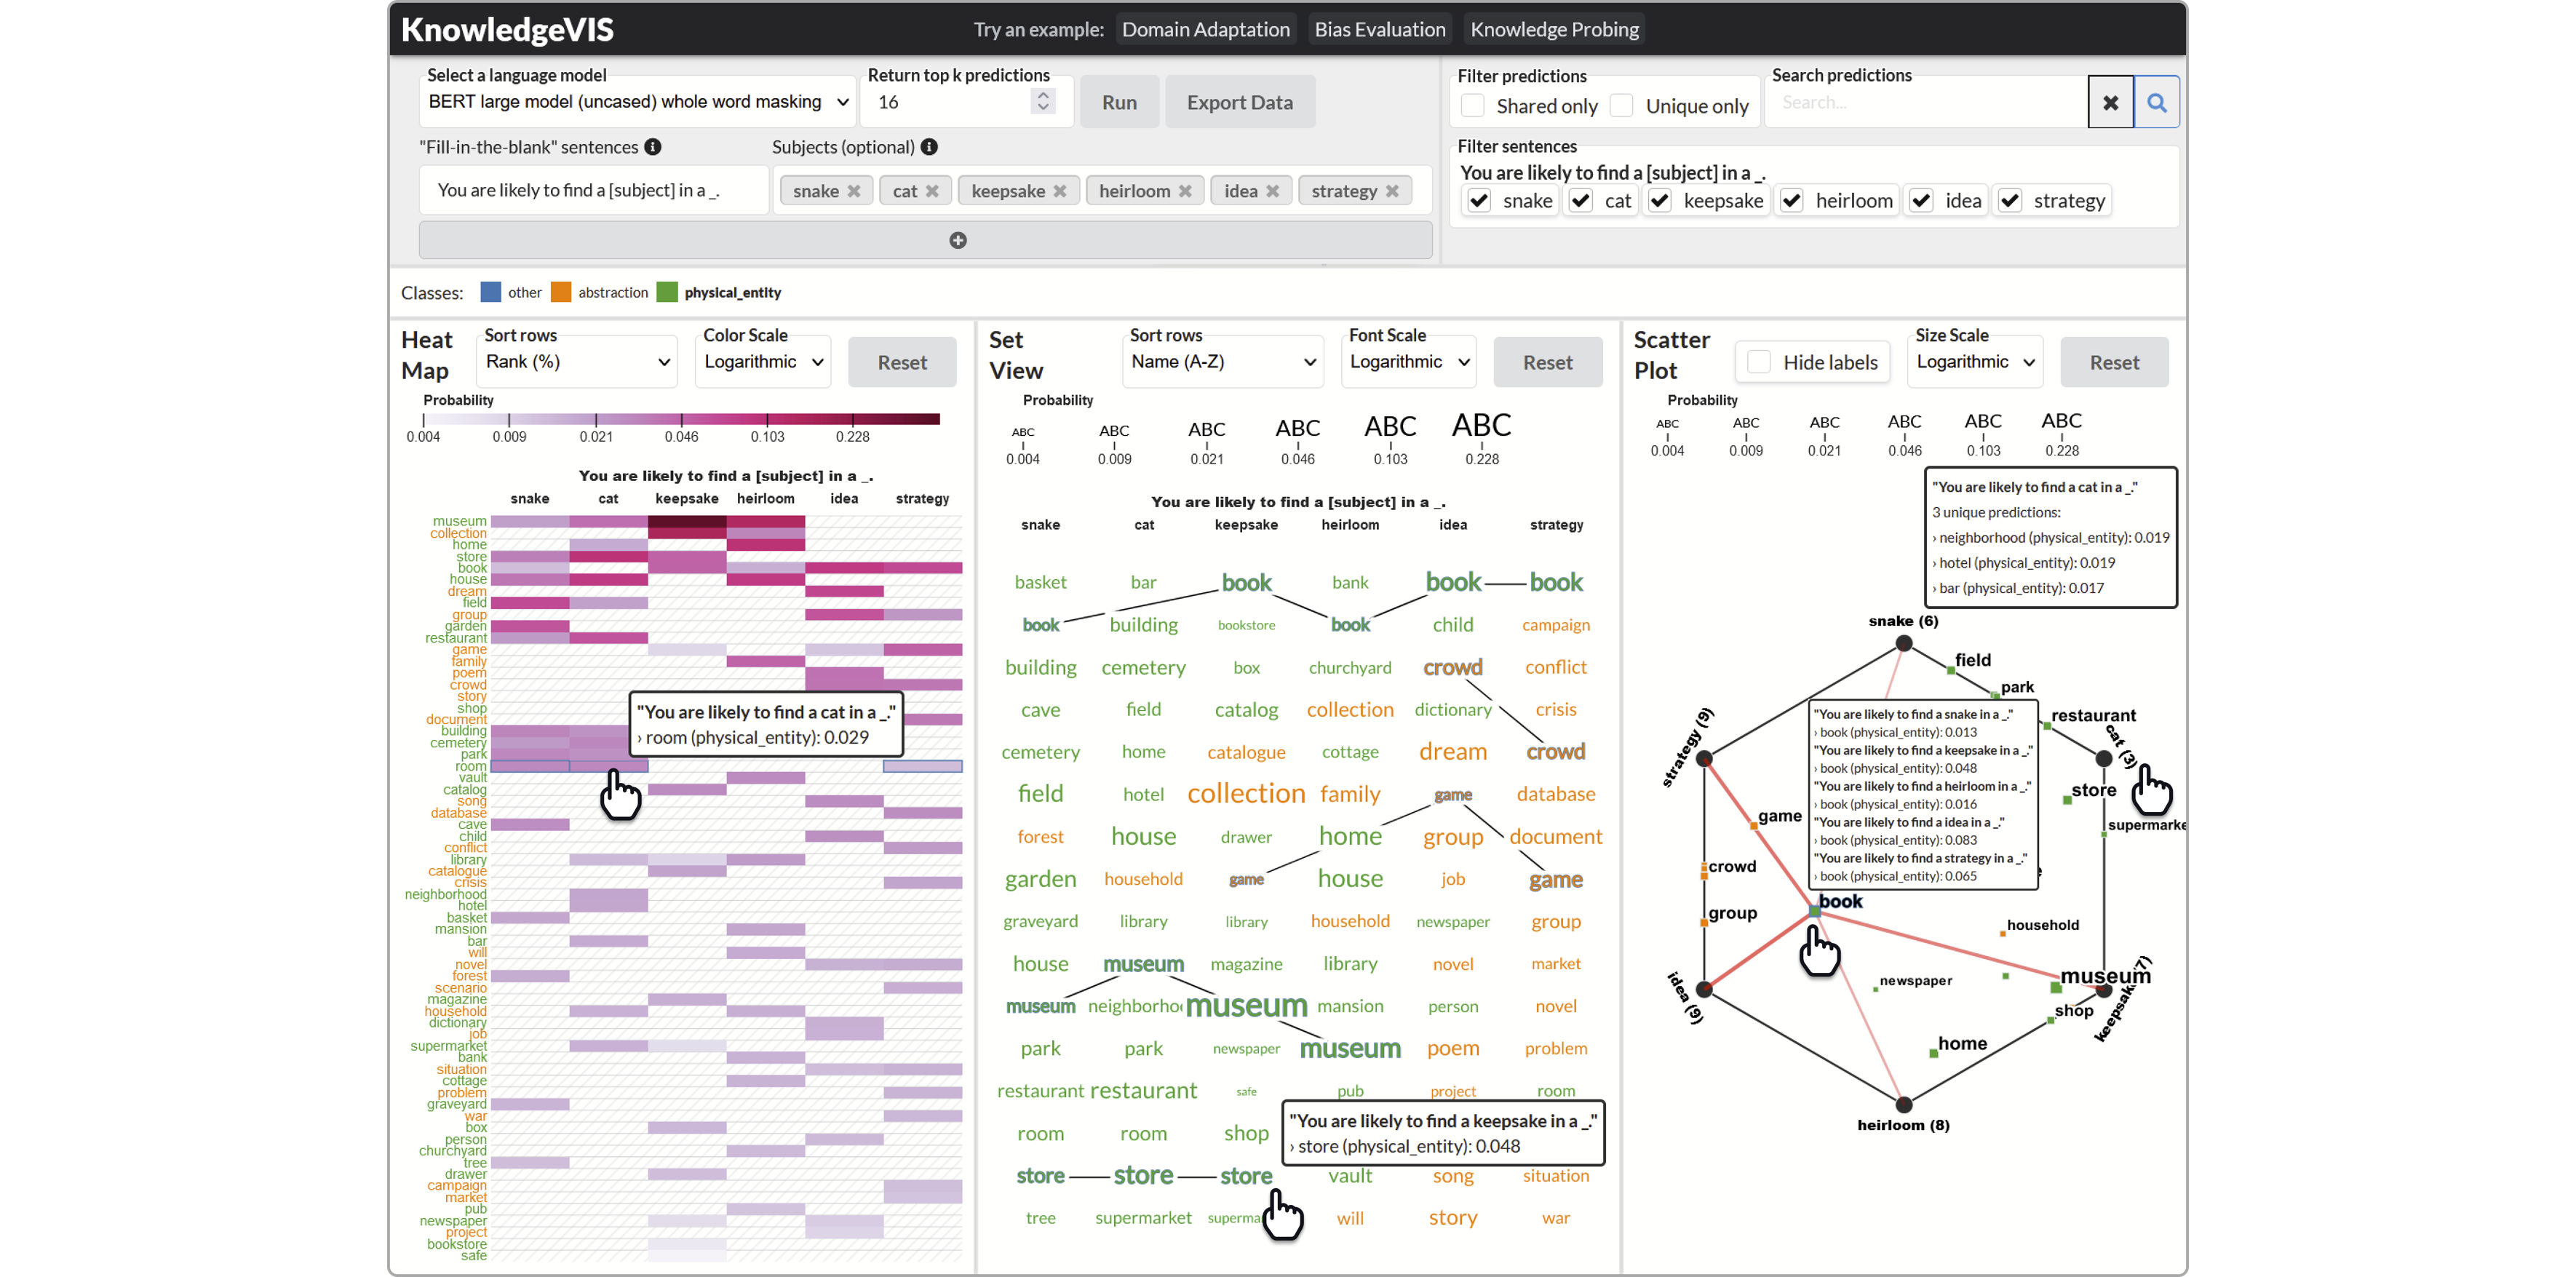Click the info icon beside Fill-in-the-blank sentences

click(x=653, y=147)
